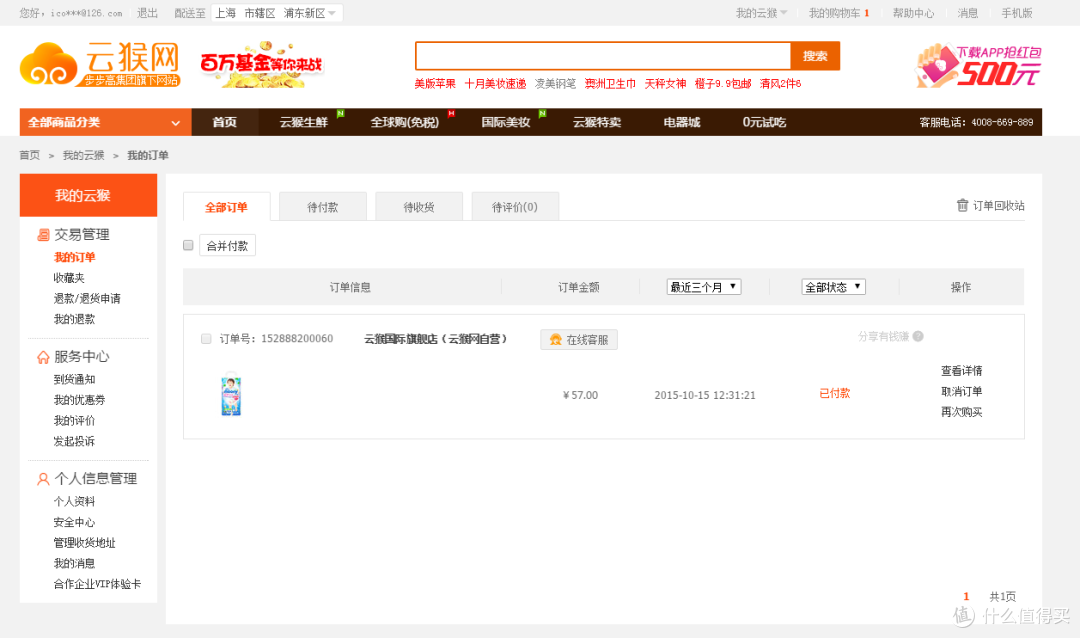Open the 下载APP抢红包 500元 banner
Image resolution: width=1080 pixels, height=638 pixels.
(978, 65)
